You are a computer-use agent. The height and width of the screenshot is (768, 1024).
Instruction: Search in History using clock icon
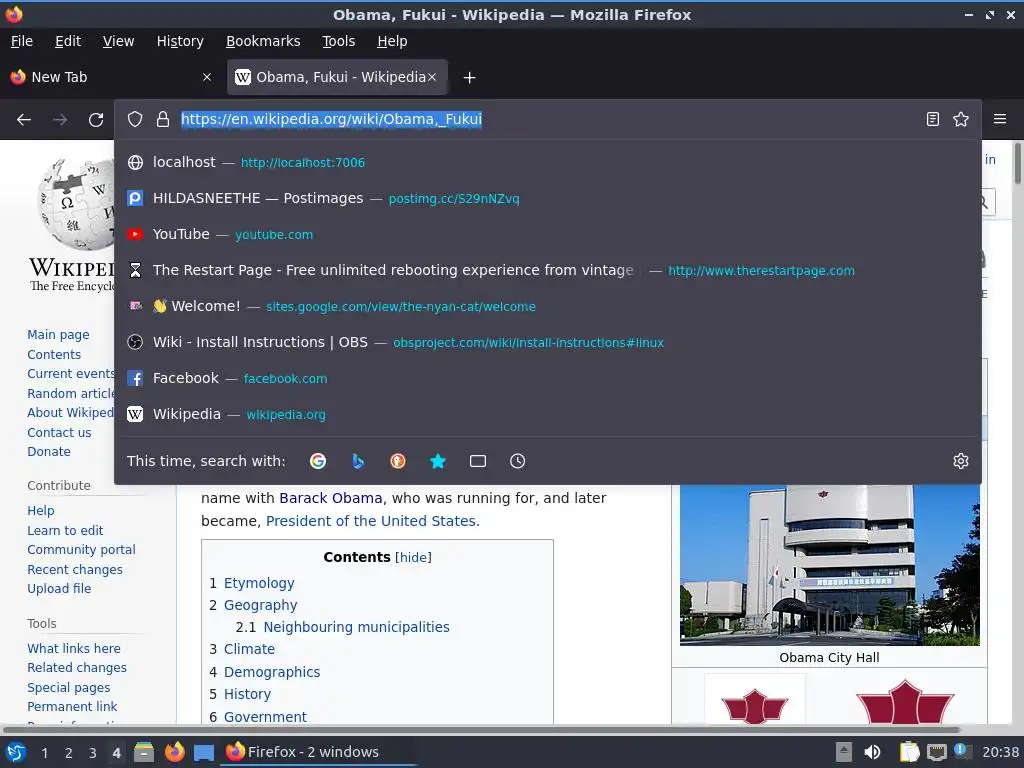click(x=517, y=461)
